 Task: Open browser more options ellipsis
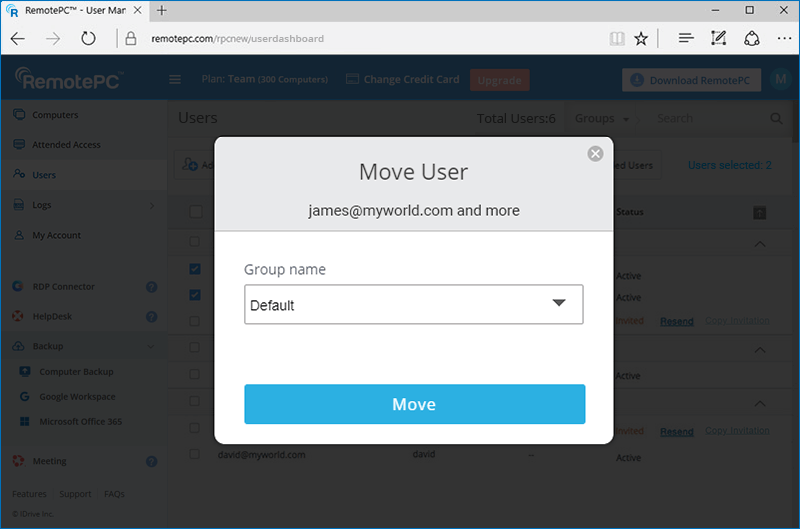[783, 39]
